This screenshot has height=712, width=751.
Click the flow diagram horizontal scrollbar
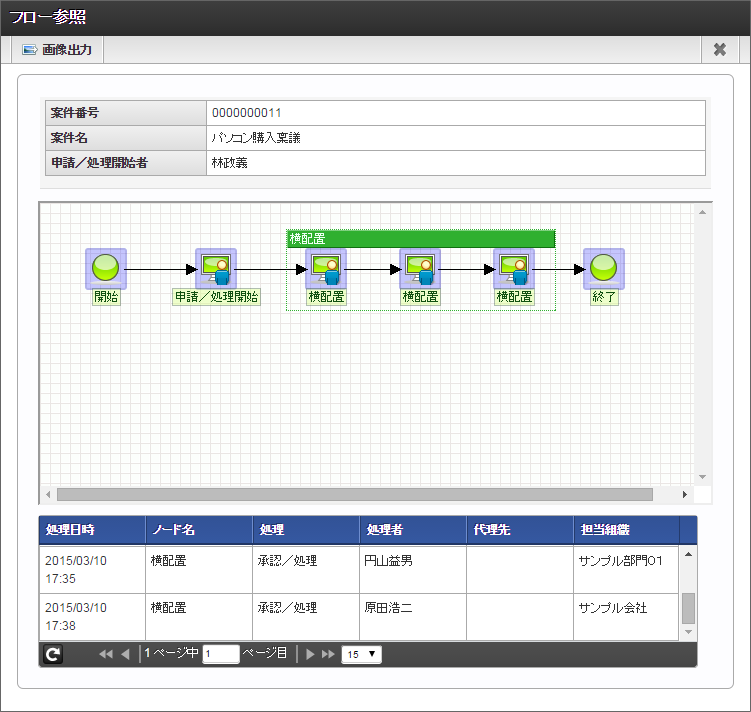pos(354,494)
